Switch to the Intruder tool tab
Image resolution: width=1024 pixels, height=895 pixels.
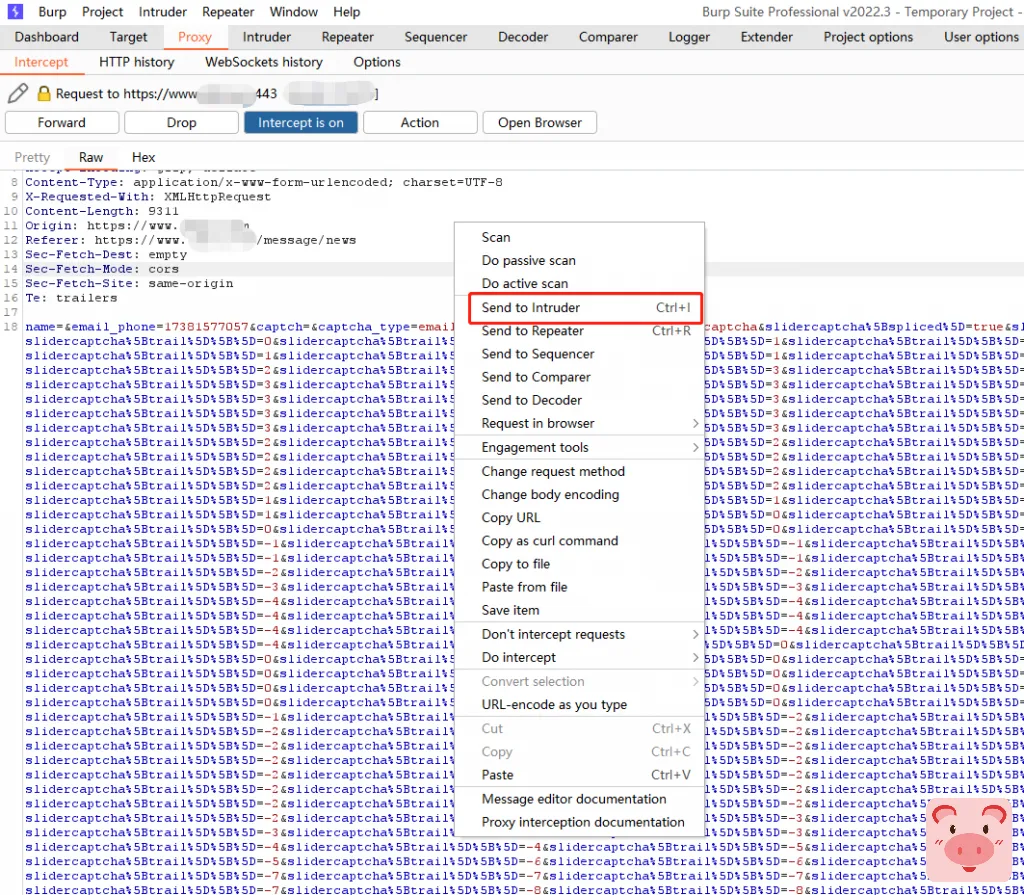coord(266,37)
